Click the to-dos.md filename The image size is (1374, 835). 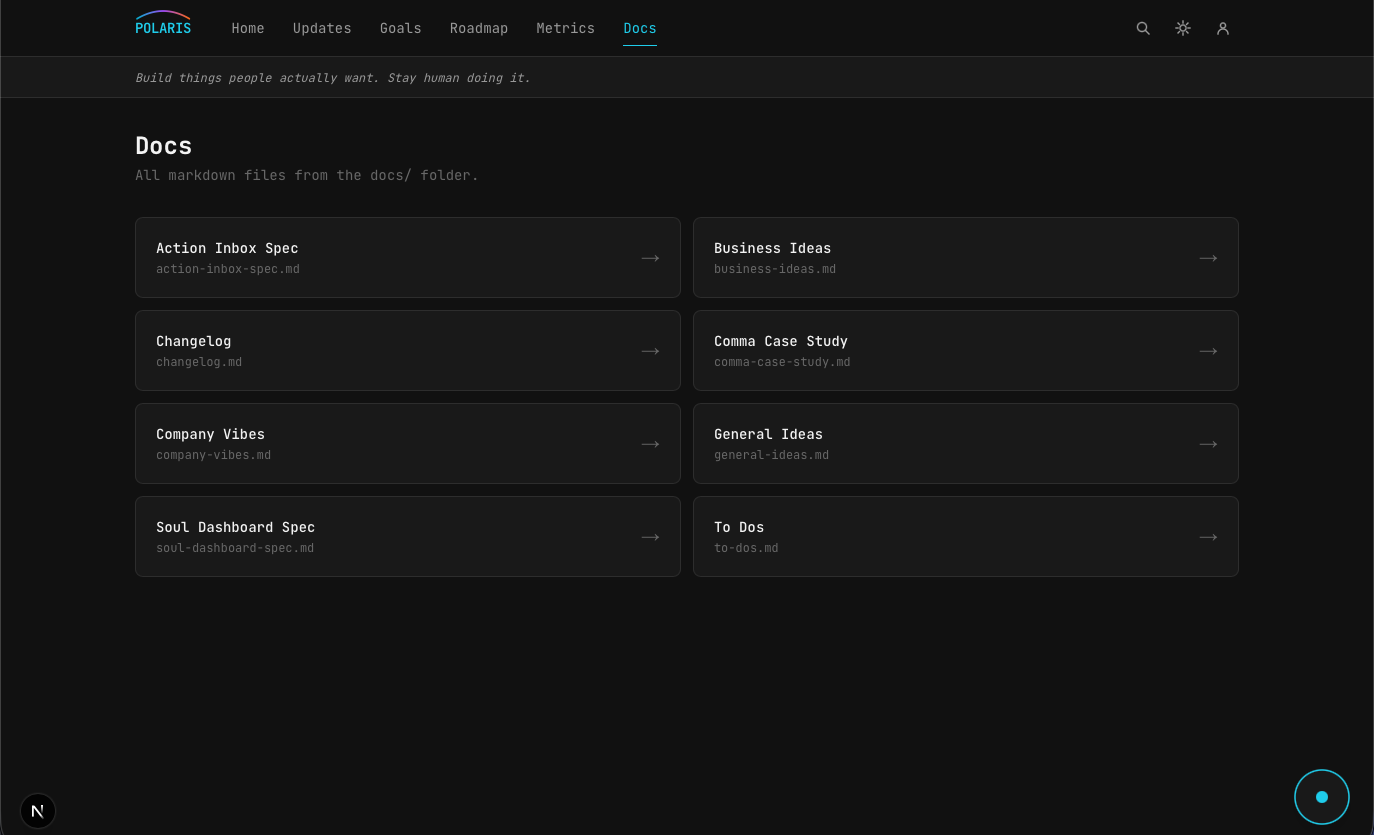tap(746, 548)
